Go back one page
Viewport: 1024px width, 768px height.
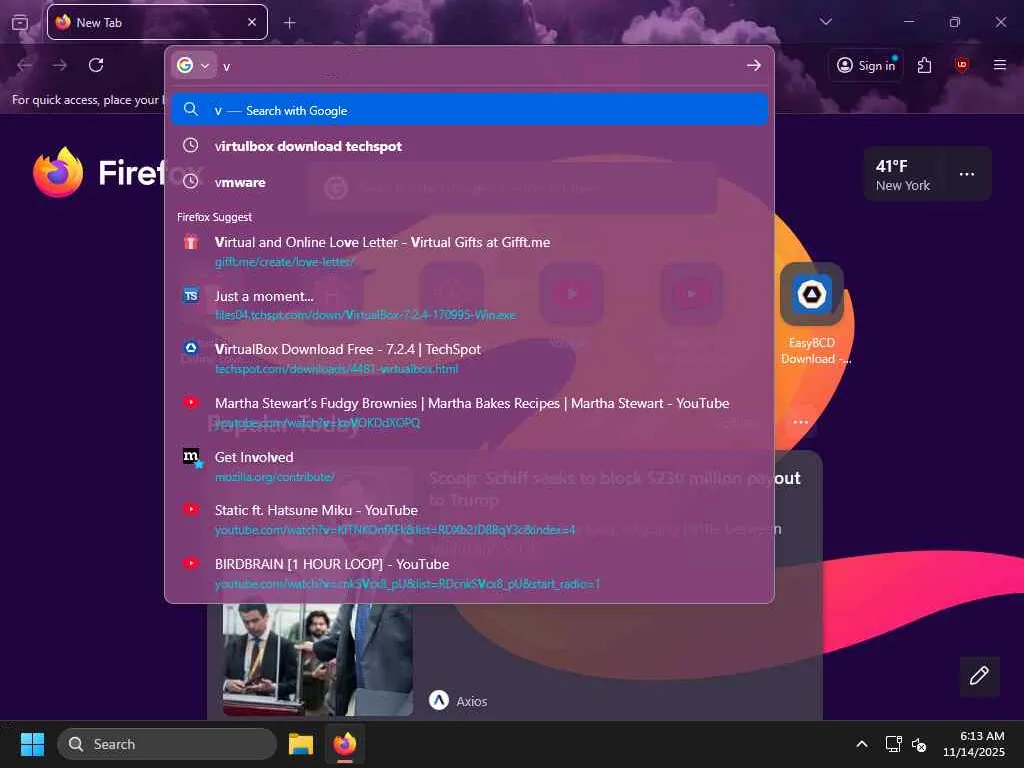pos(25,65)
